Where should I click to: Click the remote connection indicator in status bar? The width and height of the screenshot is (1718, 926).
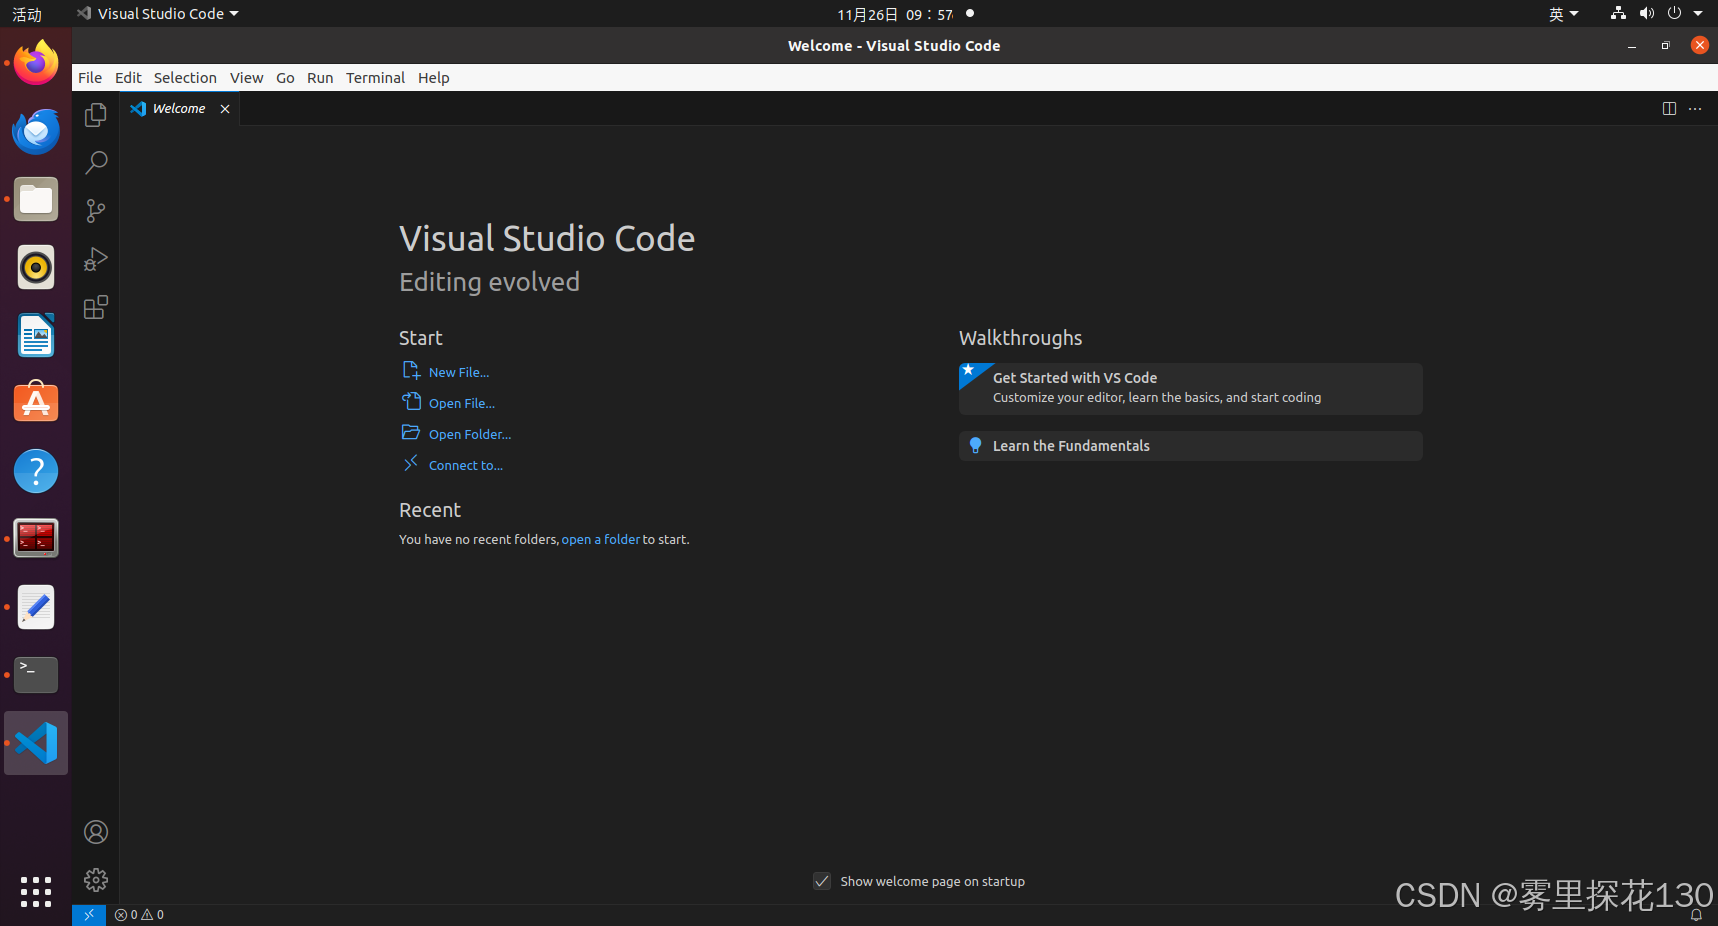coord(88,914)
